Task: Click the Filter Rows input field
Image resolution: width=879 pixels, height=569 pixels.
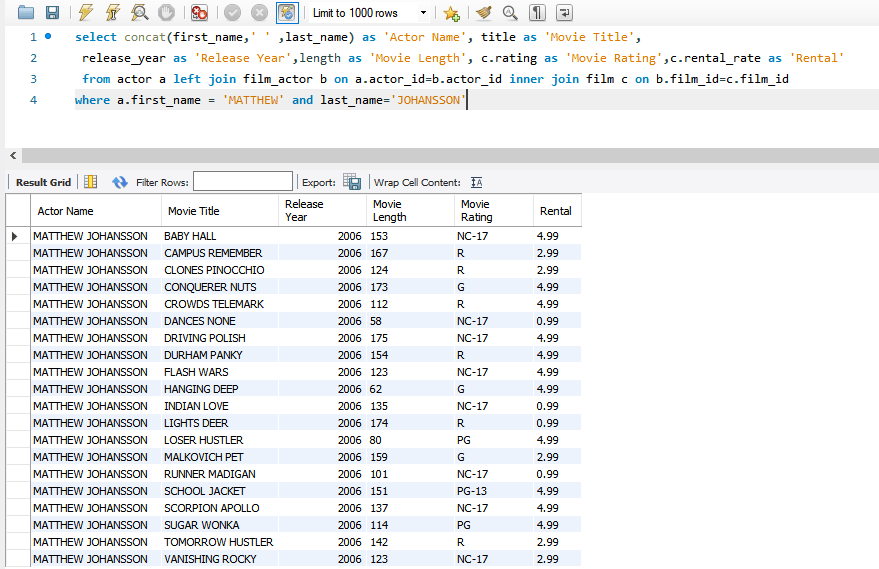Action: point(243,182)
